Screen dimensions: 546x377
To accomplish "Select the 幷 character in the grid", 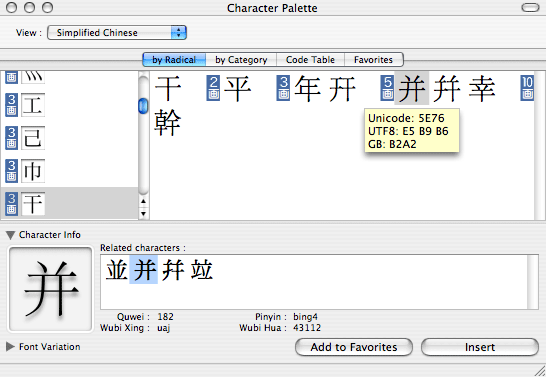I will (447, 89).
